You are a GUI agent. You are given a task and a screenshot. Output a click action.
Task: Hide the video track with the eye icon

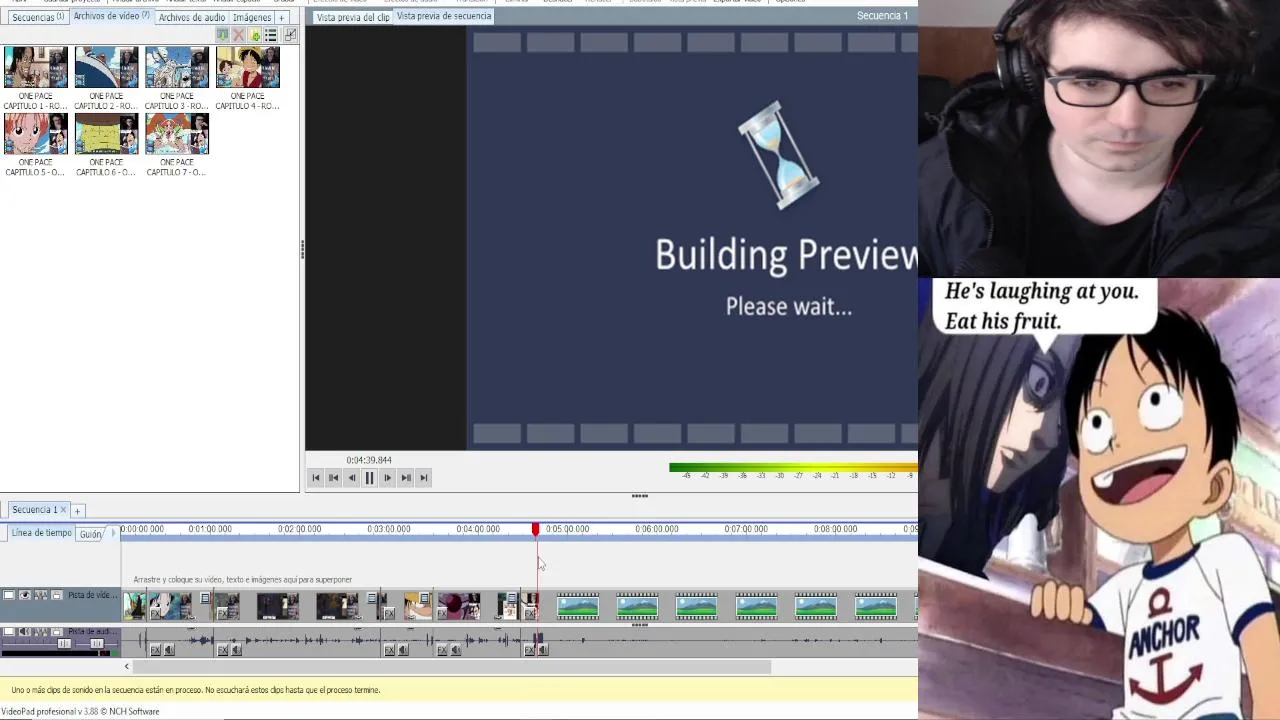[x=25, y=595]
